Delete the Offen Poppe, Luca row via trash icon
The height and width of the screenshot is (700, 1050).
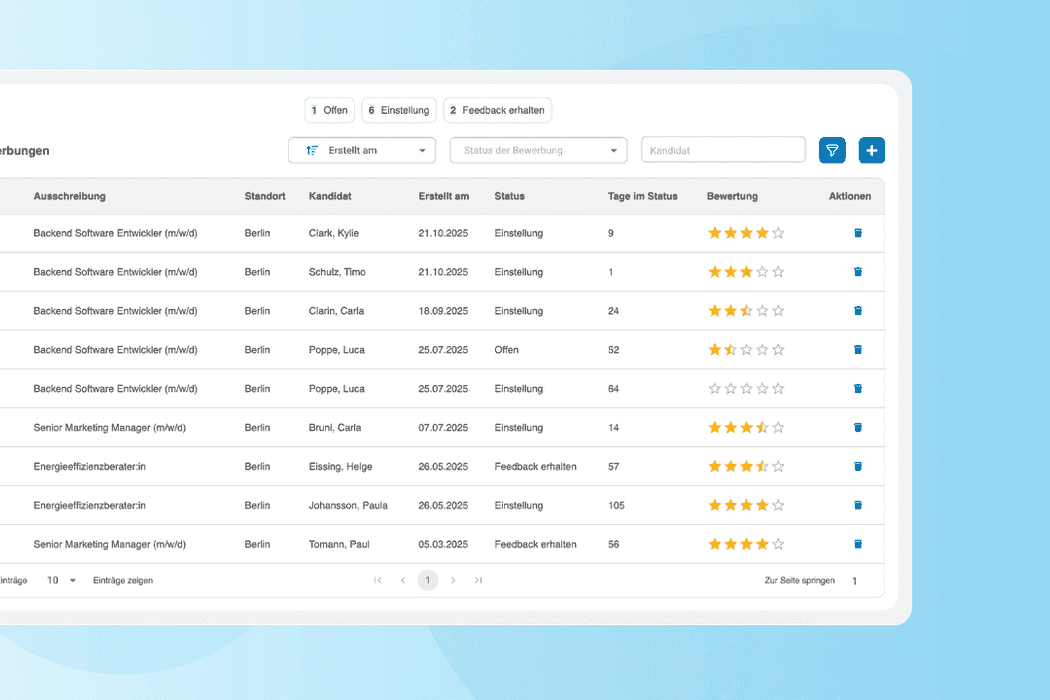(857, 349)
